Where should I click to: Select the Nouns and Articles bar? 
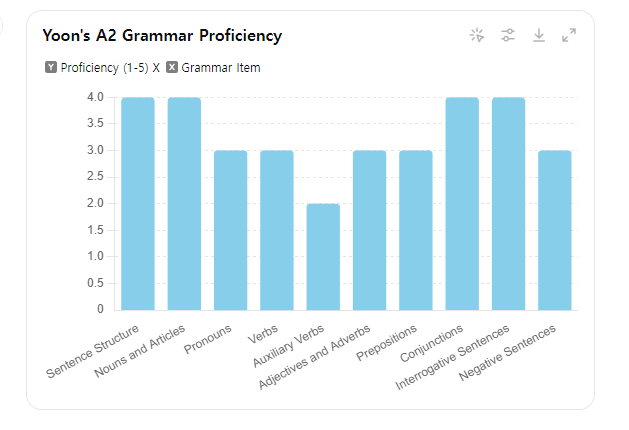[x=184, y=204]
